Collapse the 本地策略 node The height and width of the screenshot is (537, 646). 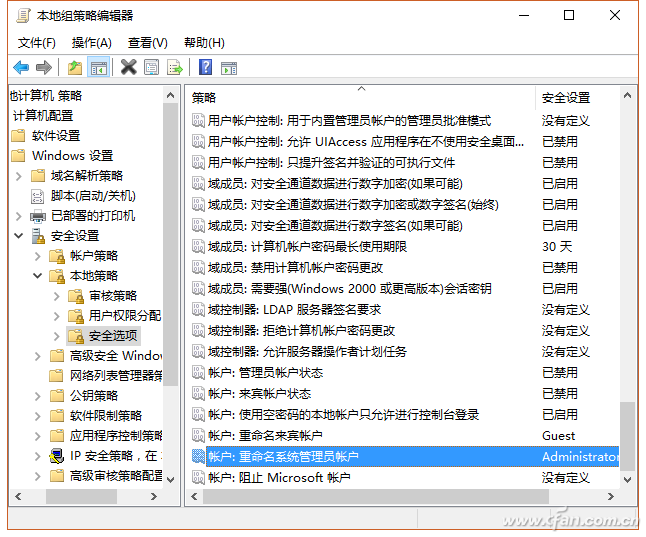point(37,276)
